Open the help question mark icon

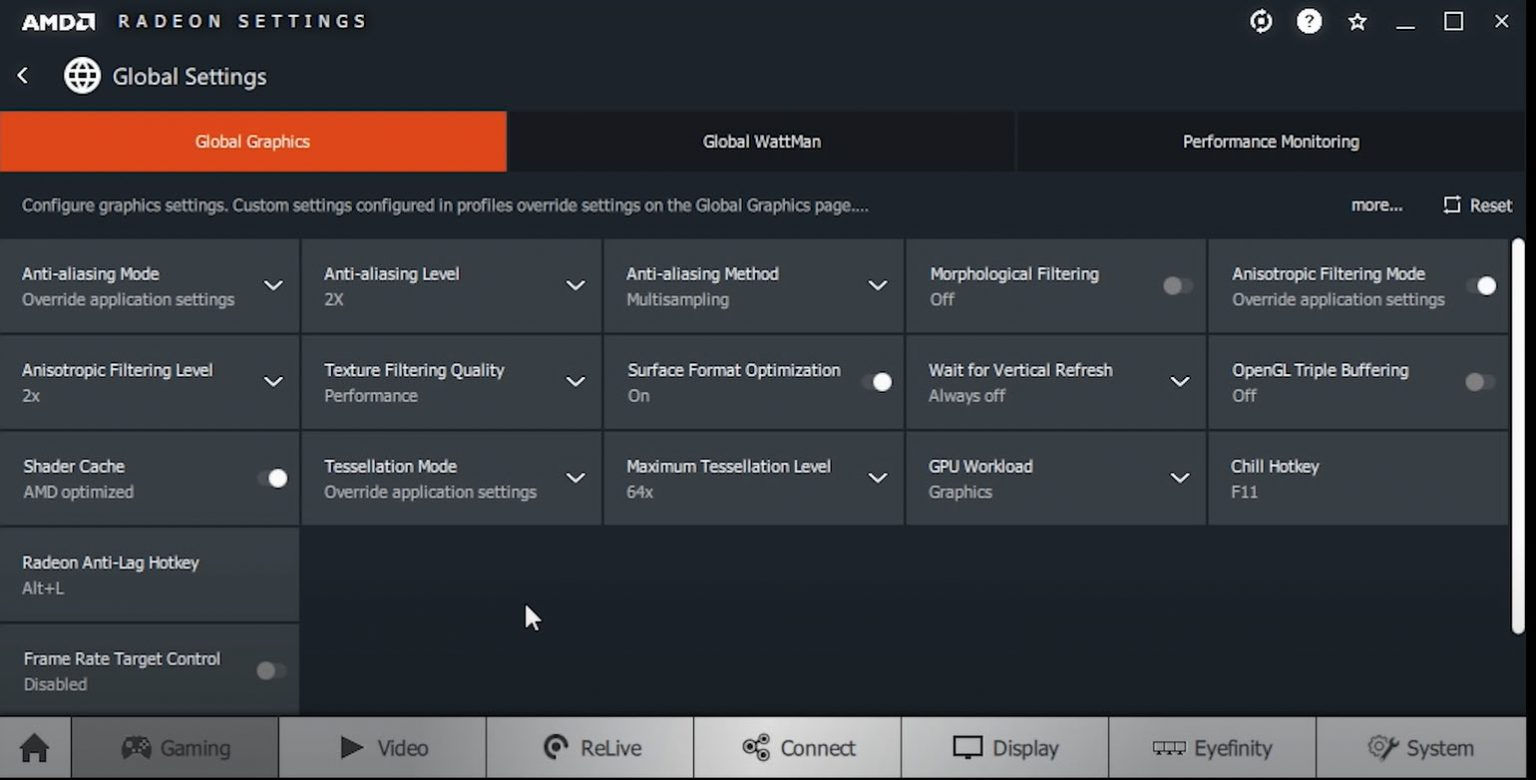pos(1309,21)
